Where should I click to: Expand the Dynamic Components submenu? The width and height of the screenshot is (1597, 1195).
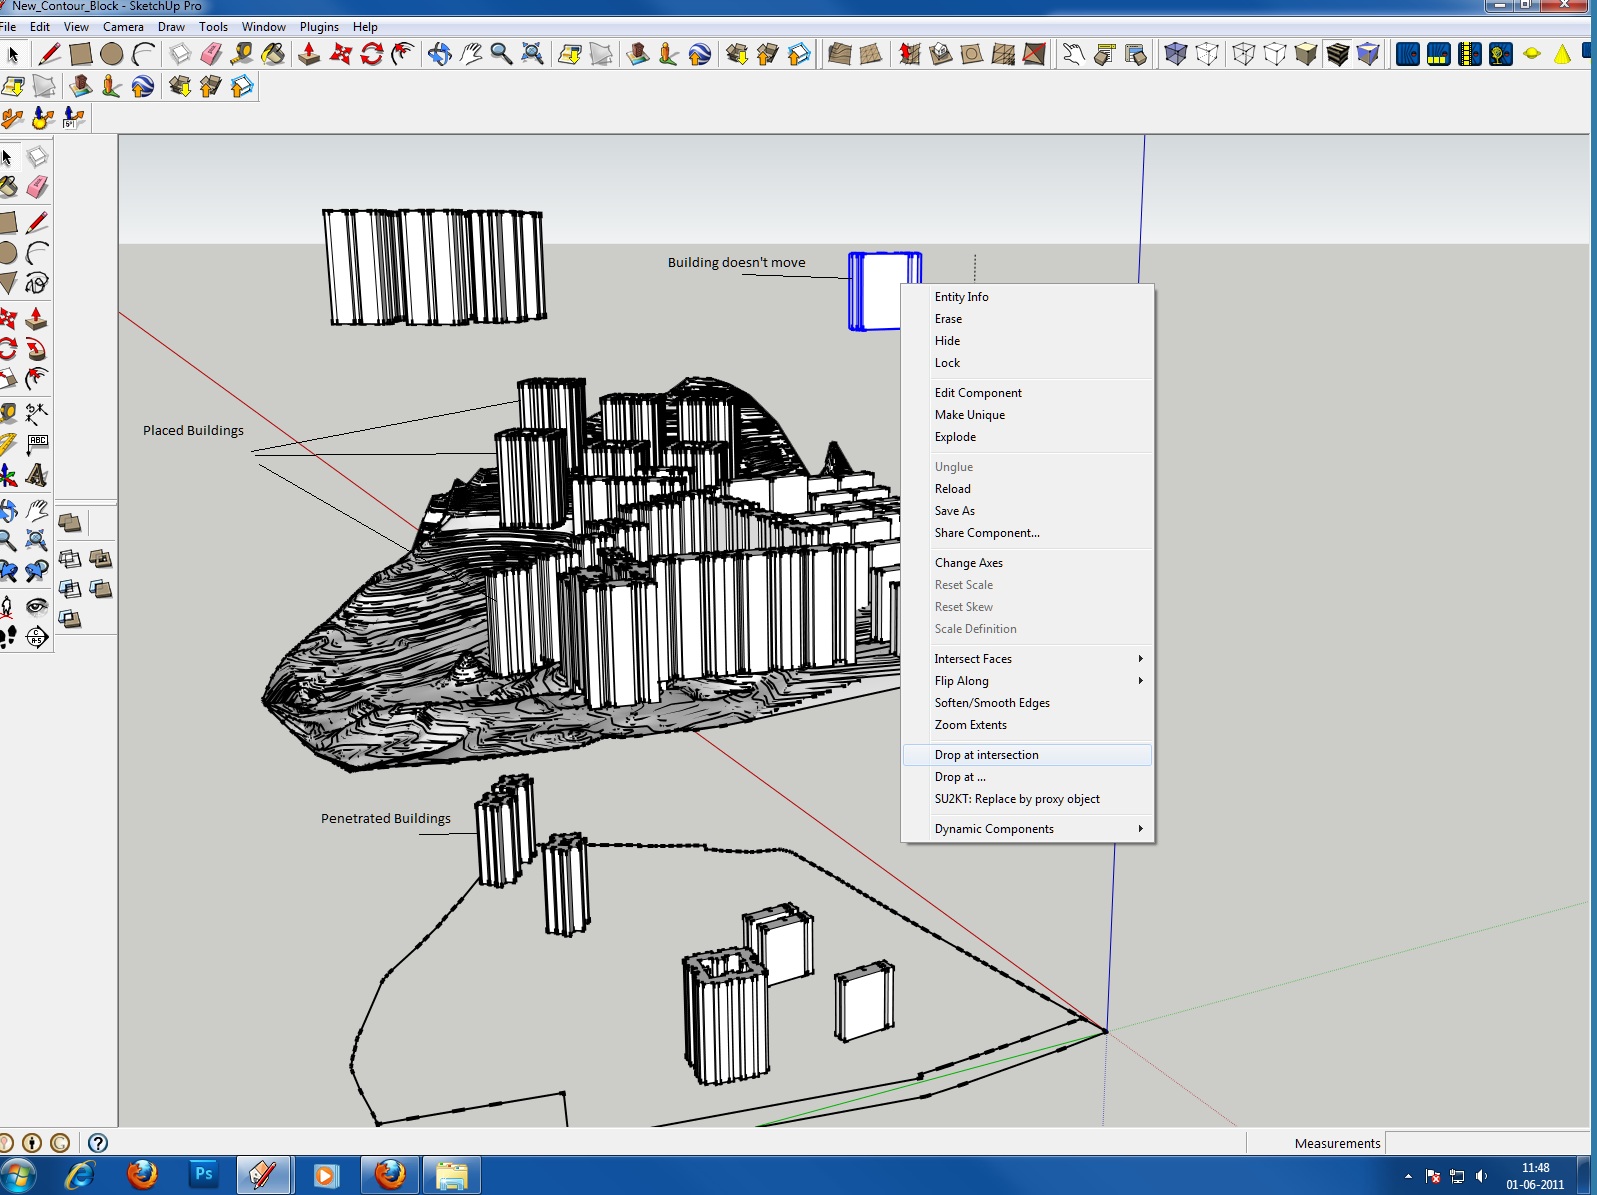point(1027,829)
